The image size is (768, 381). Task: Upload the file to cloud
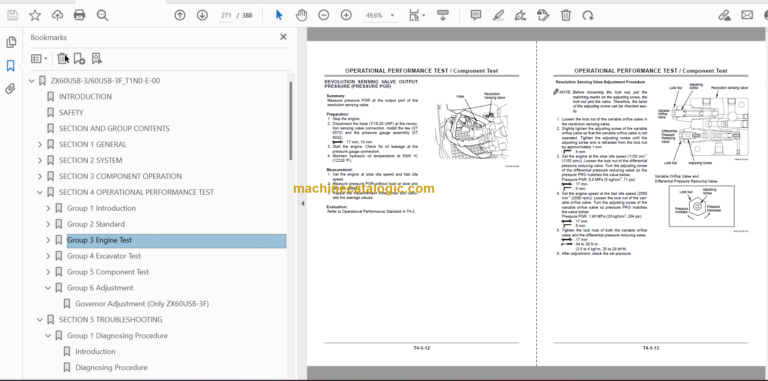point(57,15)
